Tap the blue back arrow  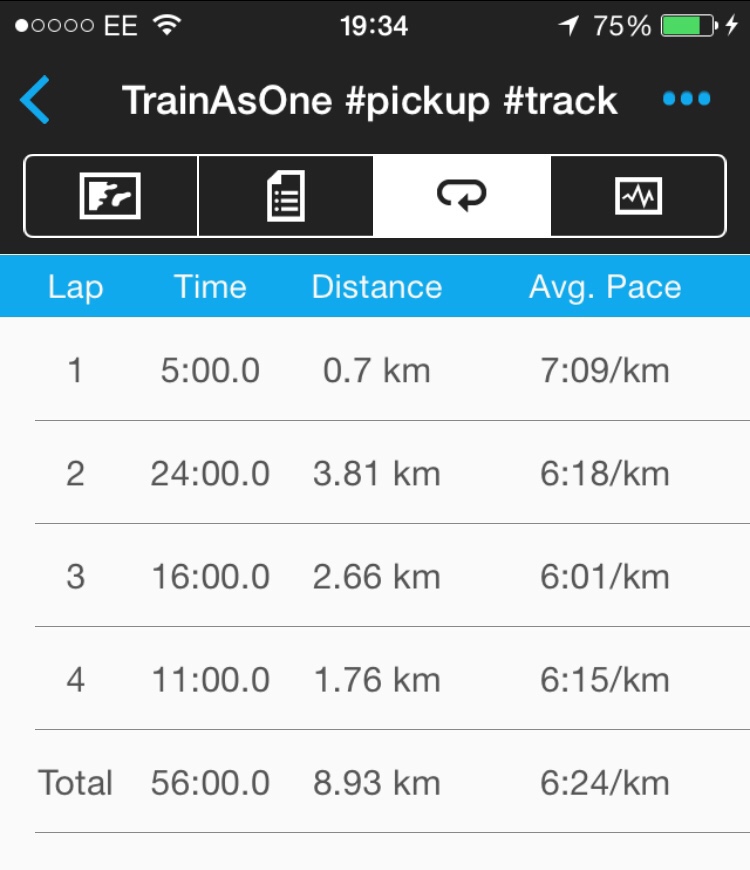tap(35, 100)
